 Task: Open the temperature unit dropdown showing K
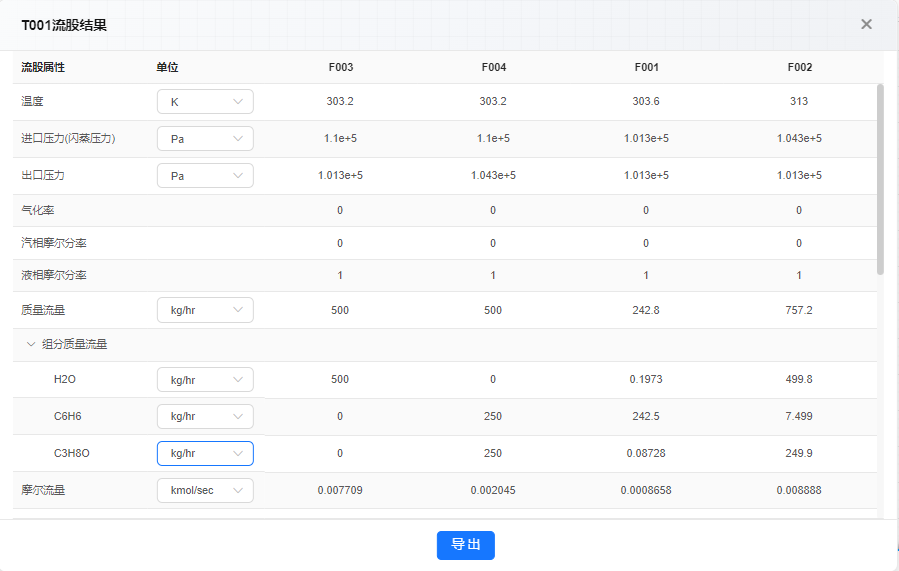(205, 101)
